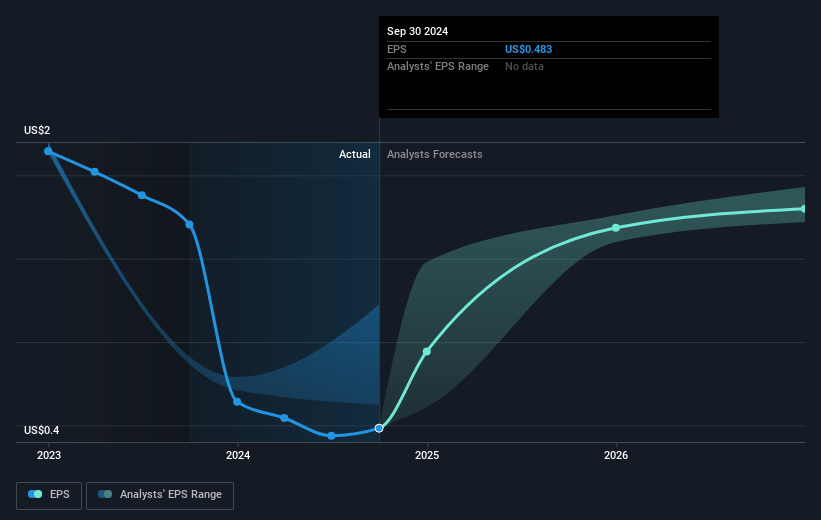Image resolution: width=821 pixels, height=520 pixels.
Task: Click the Analysts' EPS Range legend swatch
Action: 105,494
